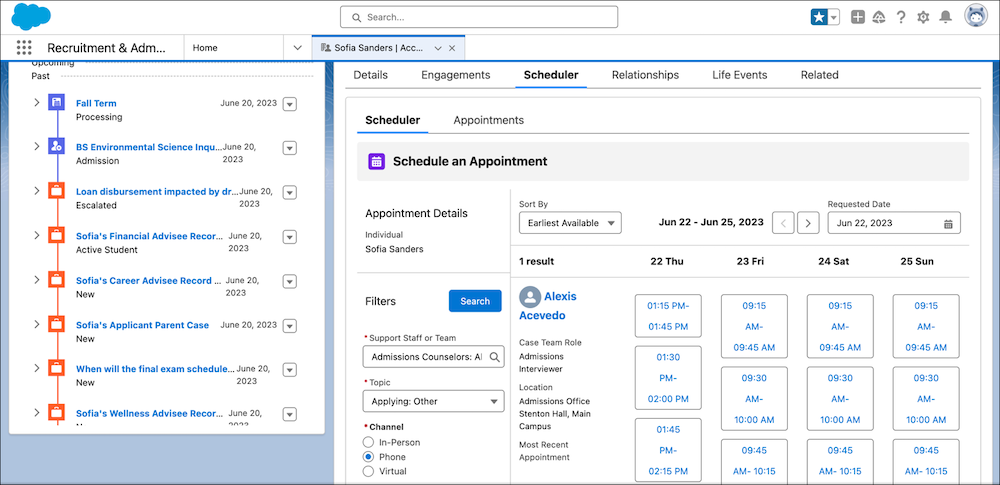Click the global Search field
This screenshot has height=485, width=1000.
[479, 17]
